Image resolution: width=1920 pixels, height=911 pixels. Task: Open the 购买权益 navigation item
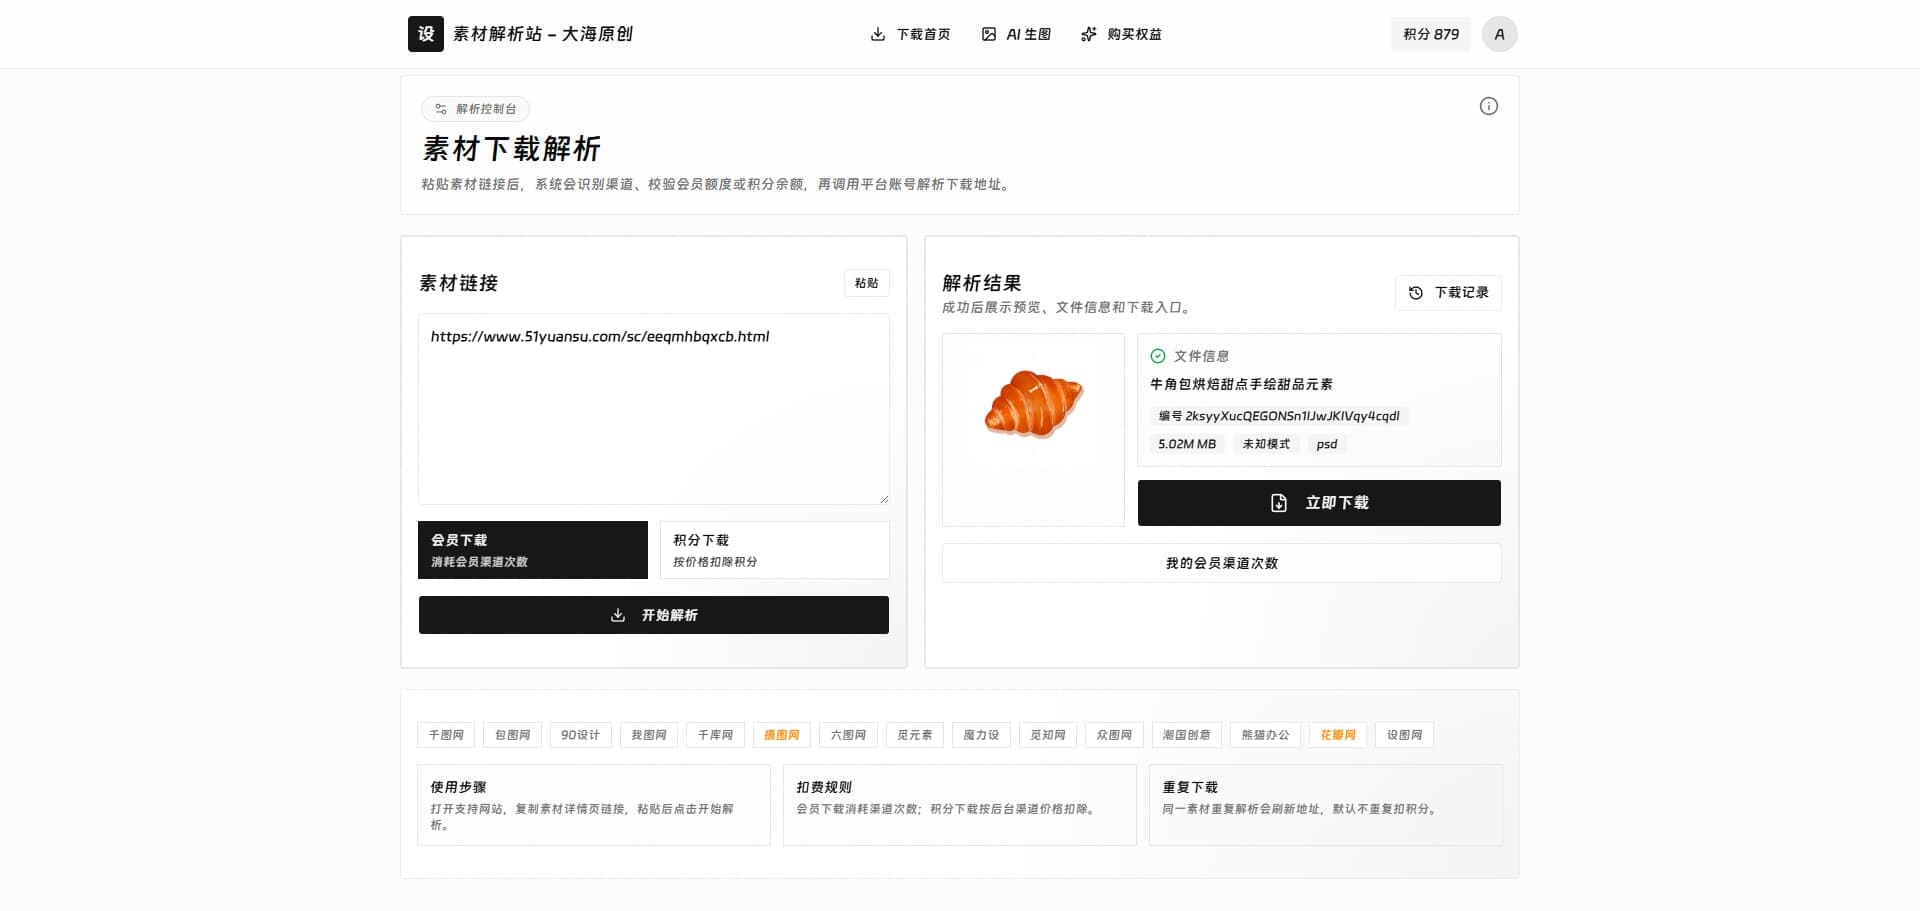[1121, 34]
